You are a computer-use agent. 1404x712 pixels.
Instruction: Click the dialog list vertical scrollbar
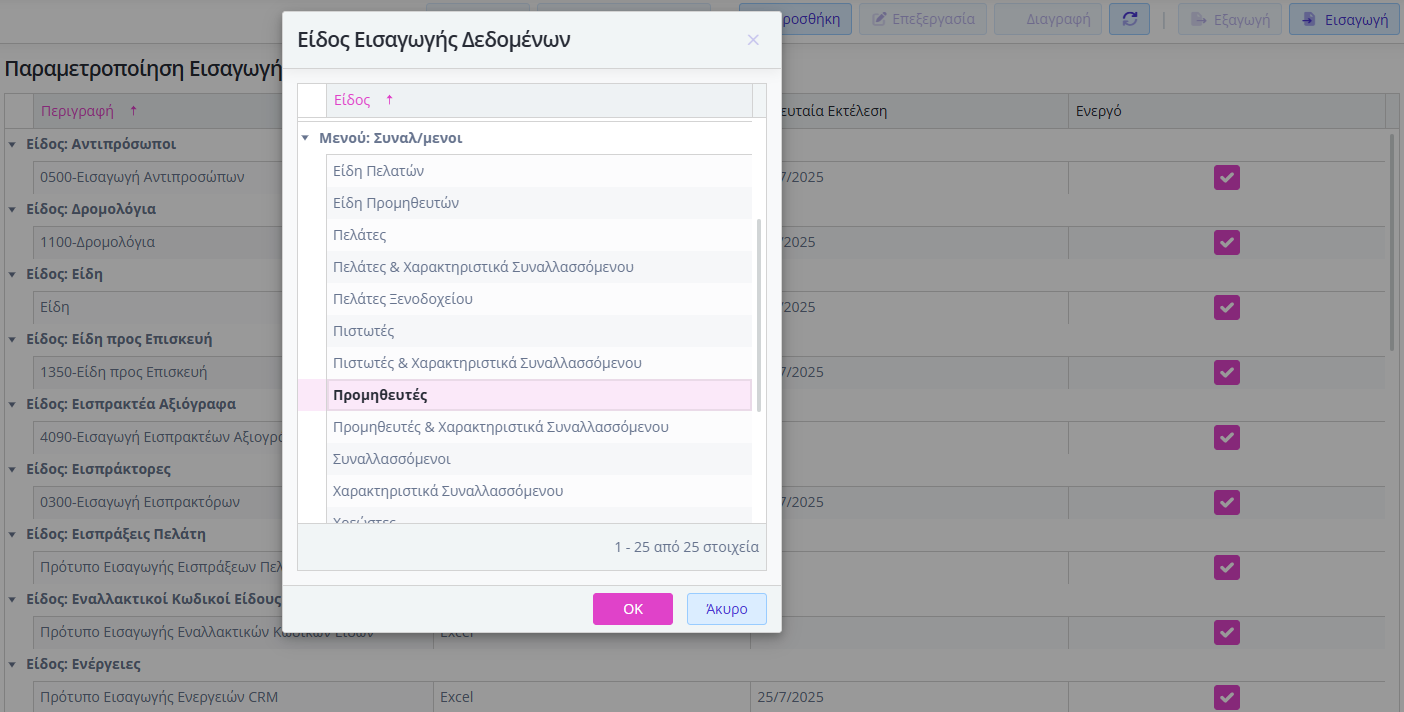tap(759, 315)
